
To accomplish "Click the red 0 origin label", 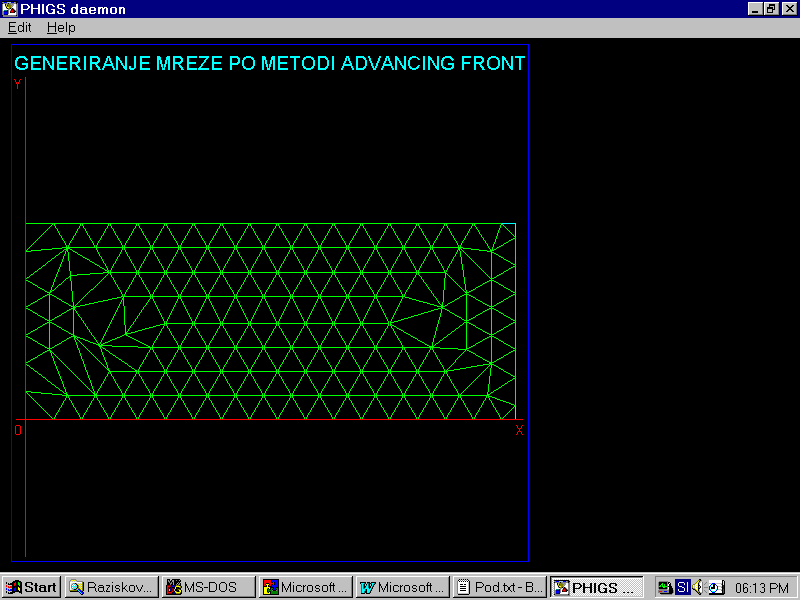I will [x=18, y=431].
